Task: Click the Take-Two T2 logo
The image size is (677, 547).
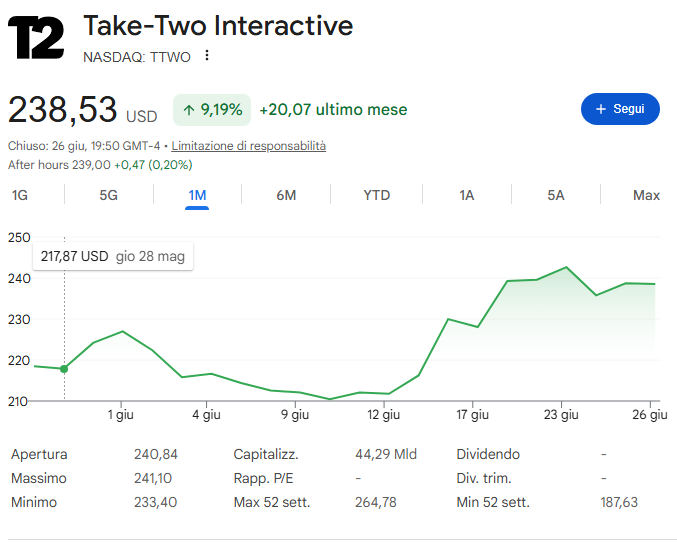Action: (x=36, y=38)
